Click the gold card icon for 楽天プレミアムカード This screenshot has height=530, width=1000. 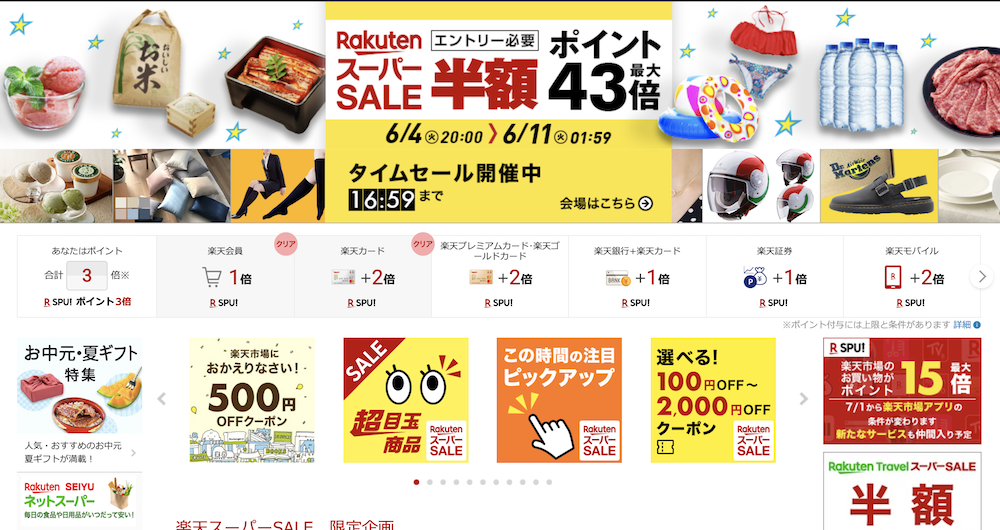pos(481,277)
